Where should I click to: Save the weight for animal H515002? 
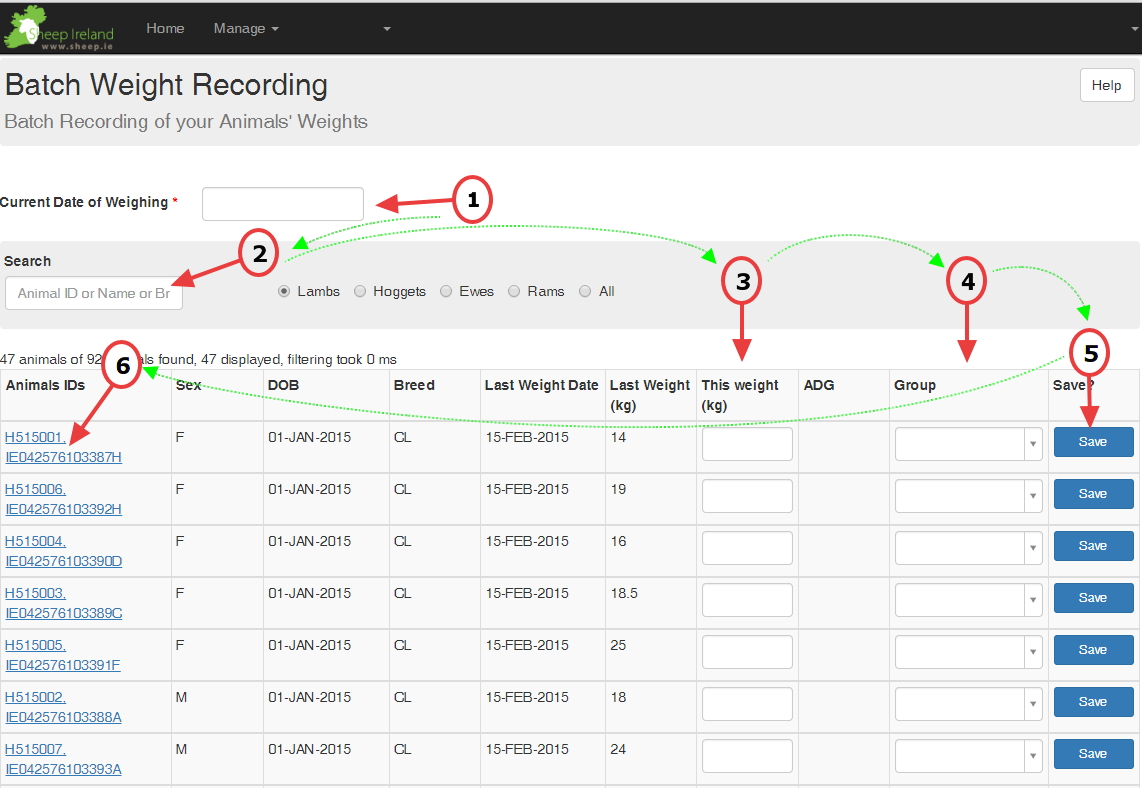click(x=1093, y=702)
